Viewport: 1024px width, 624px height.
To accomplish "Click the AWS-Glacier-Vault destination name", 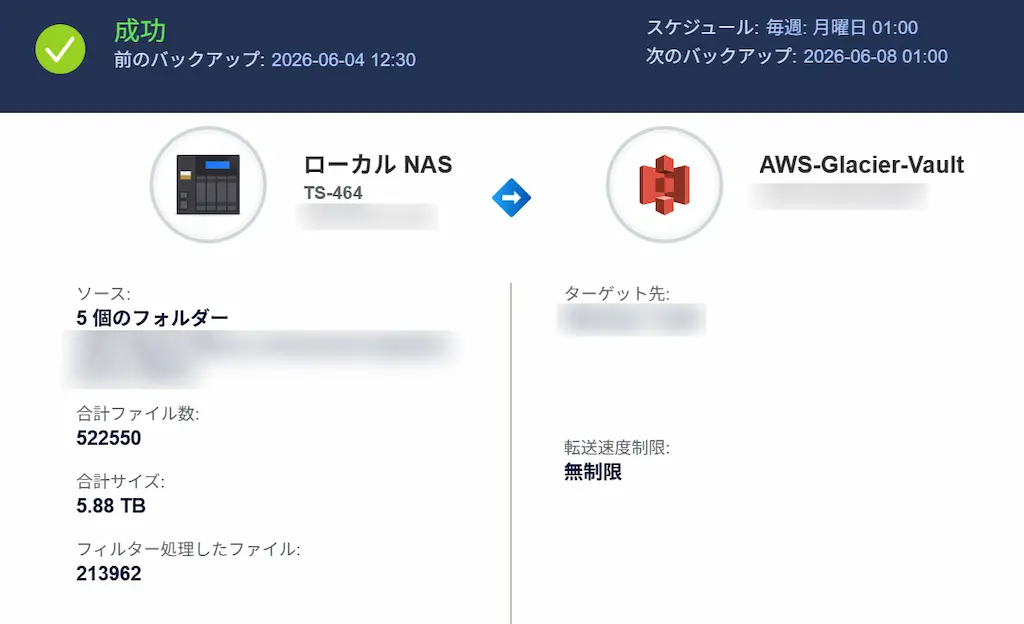I will tap(861, 164).
